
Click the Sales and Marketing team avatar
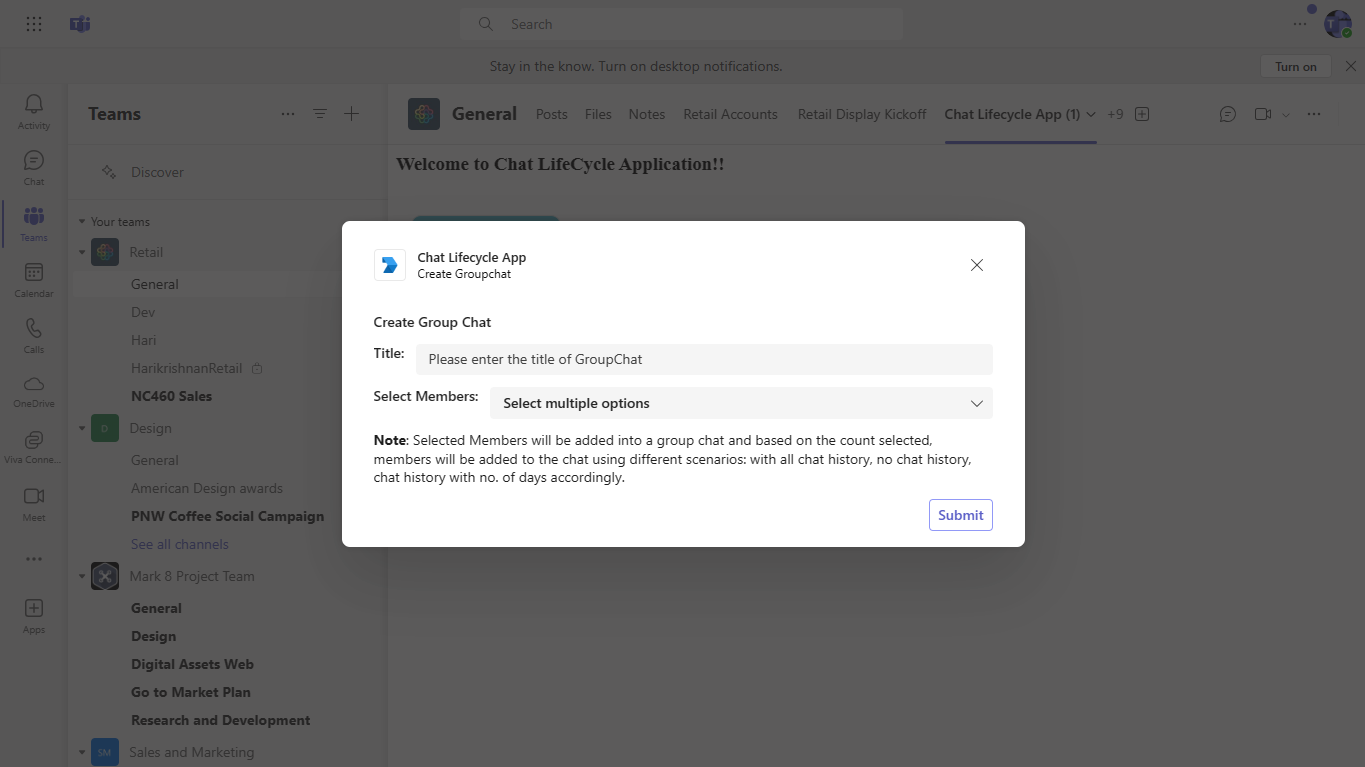(x=105, y=752)
